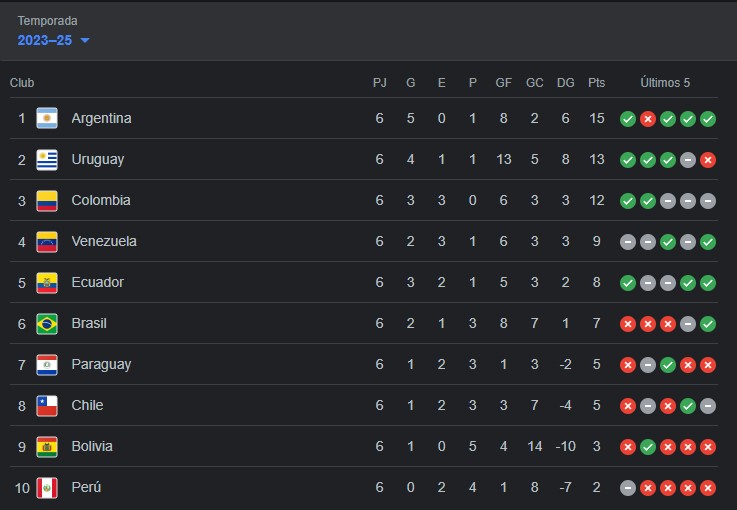The width and height of the screenshot is (737, 510).
Task: Open the Paraguay team link
Action: pos(101,365)
